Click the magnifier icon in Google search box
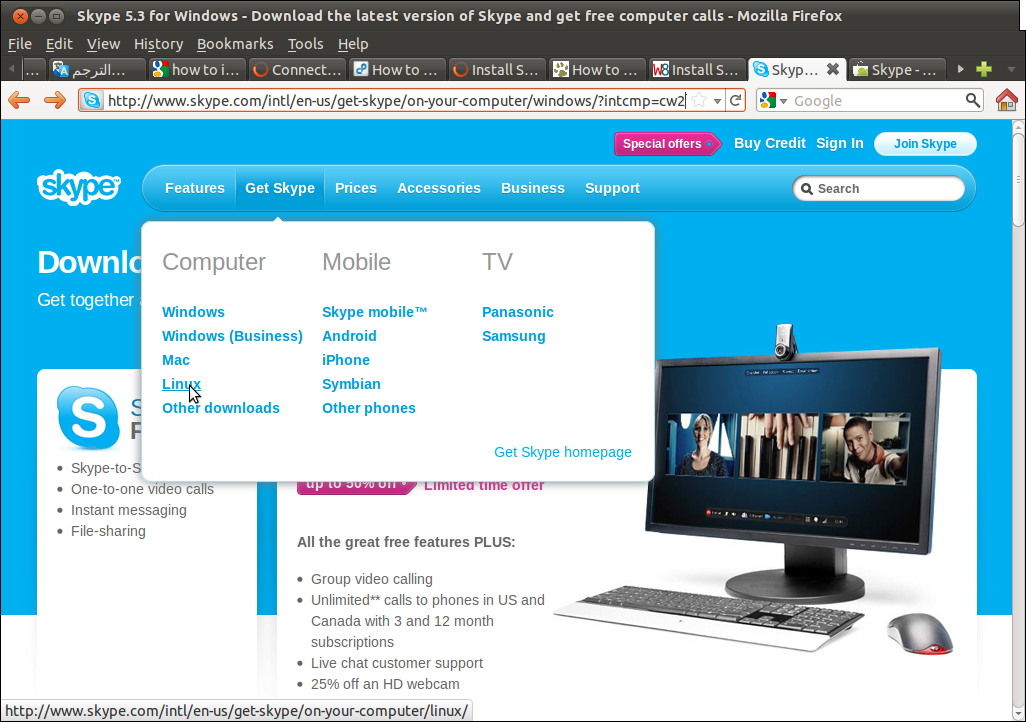The height and width of the screenshot is (722, 1026). tap(972, 100)
